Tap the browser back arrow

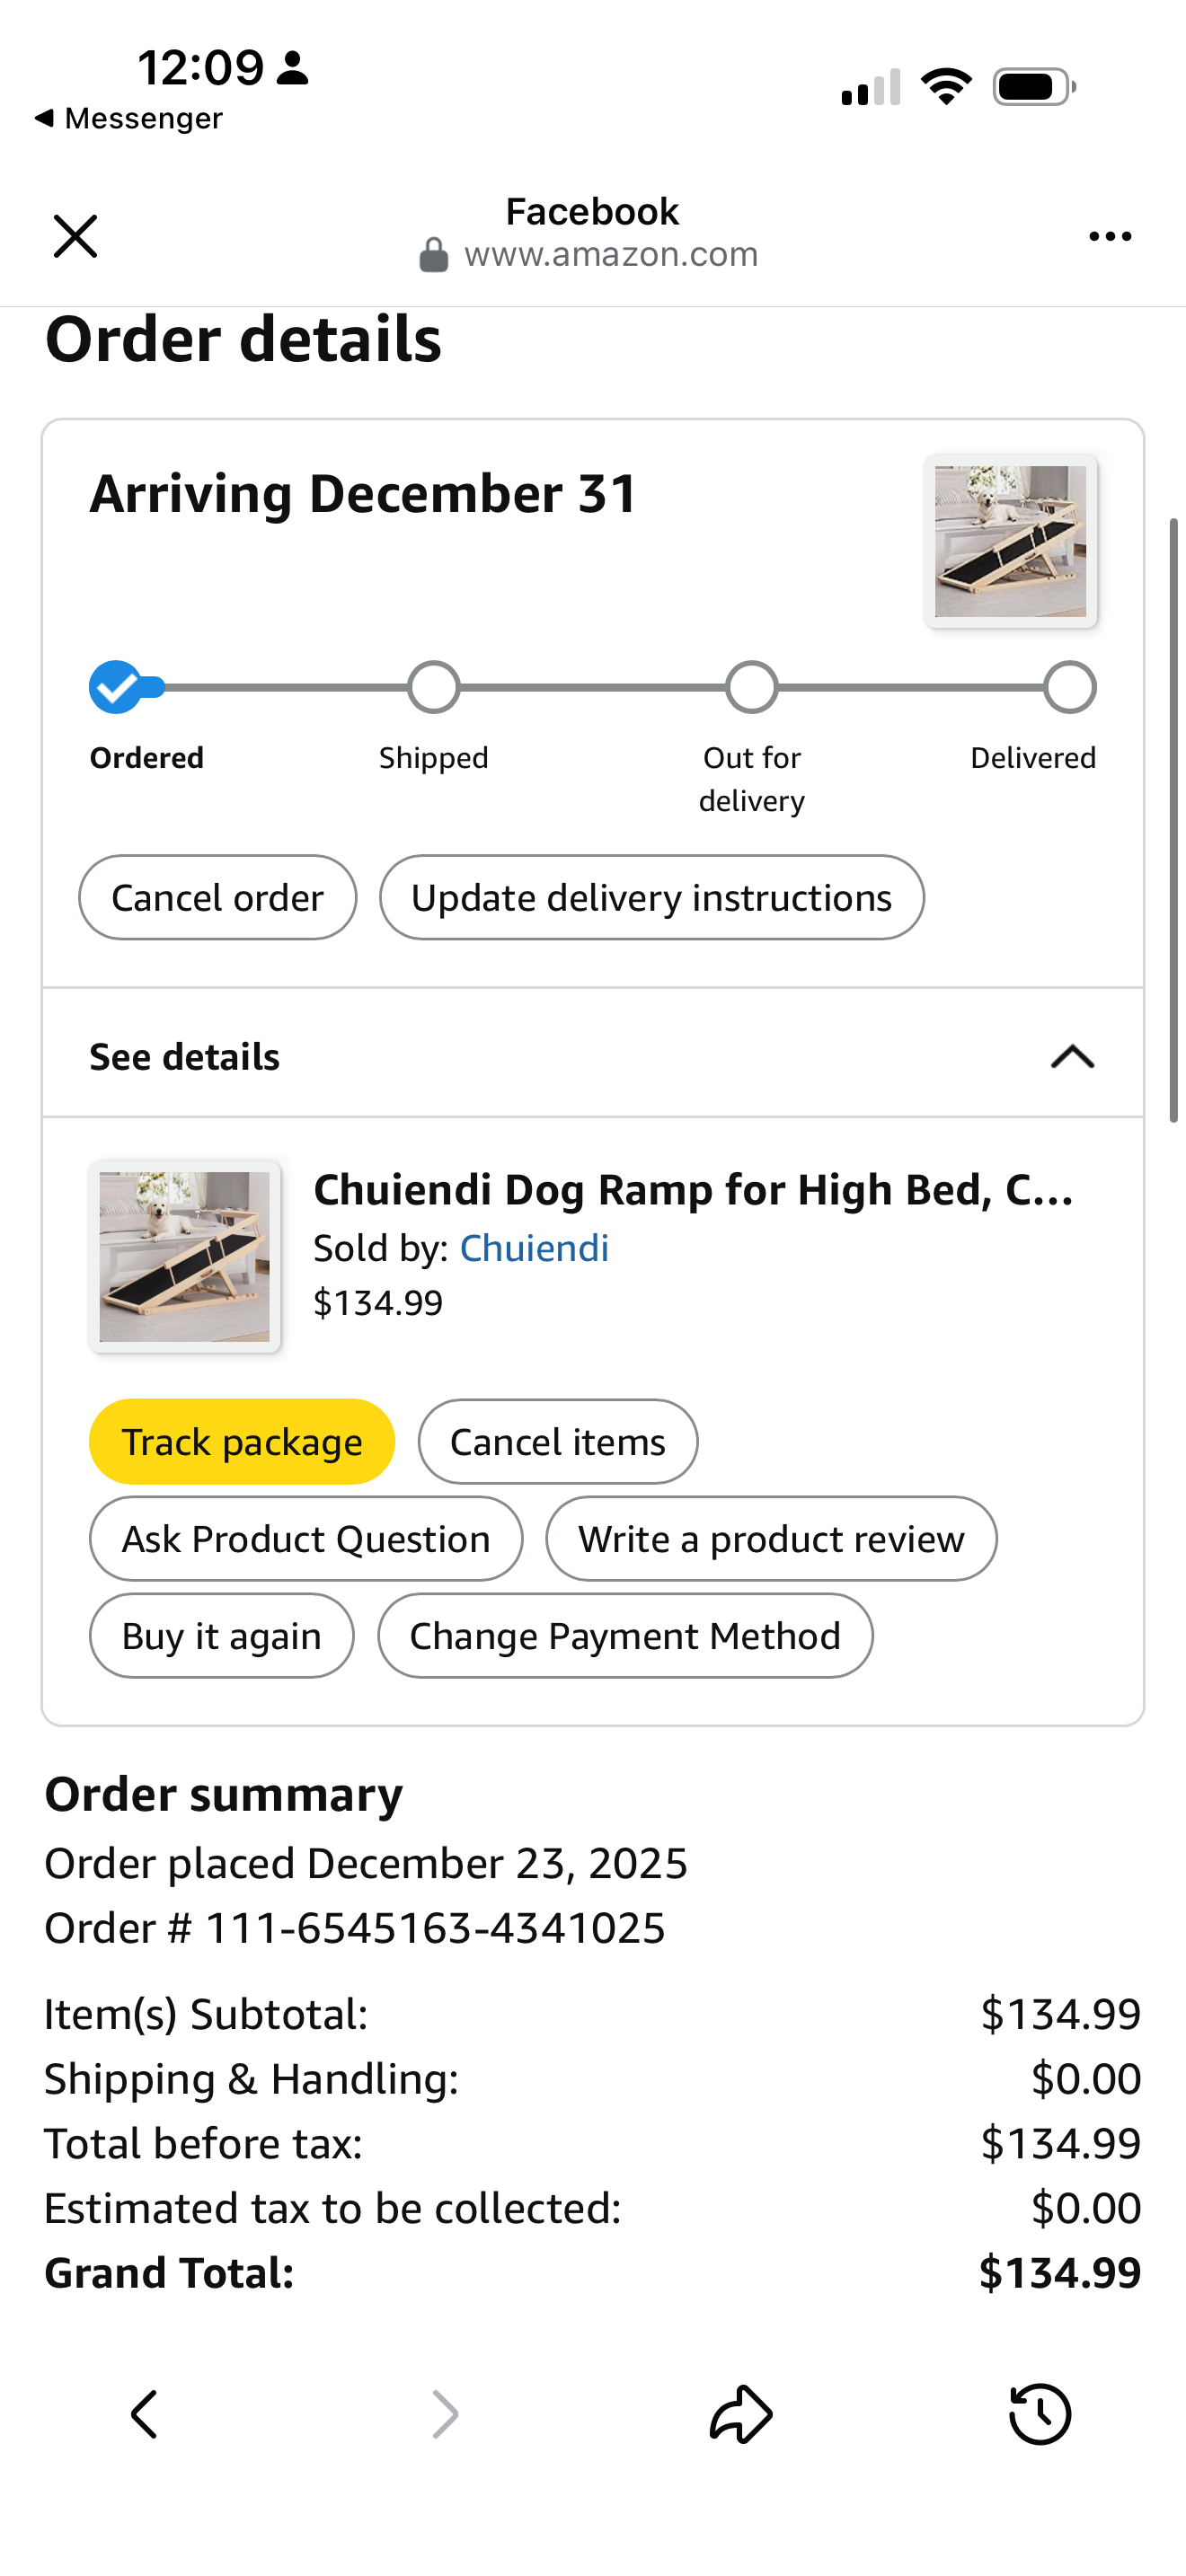(145, 2414)
